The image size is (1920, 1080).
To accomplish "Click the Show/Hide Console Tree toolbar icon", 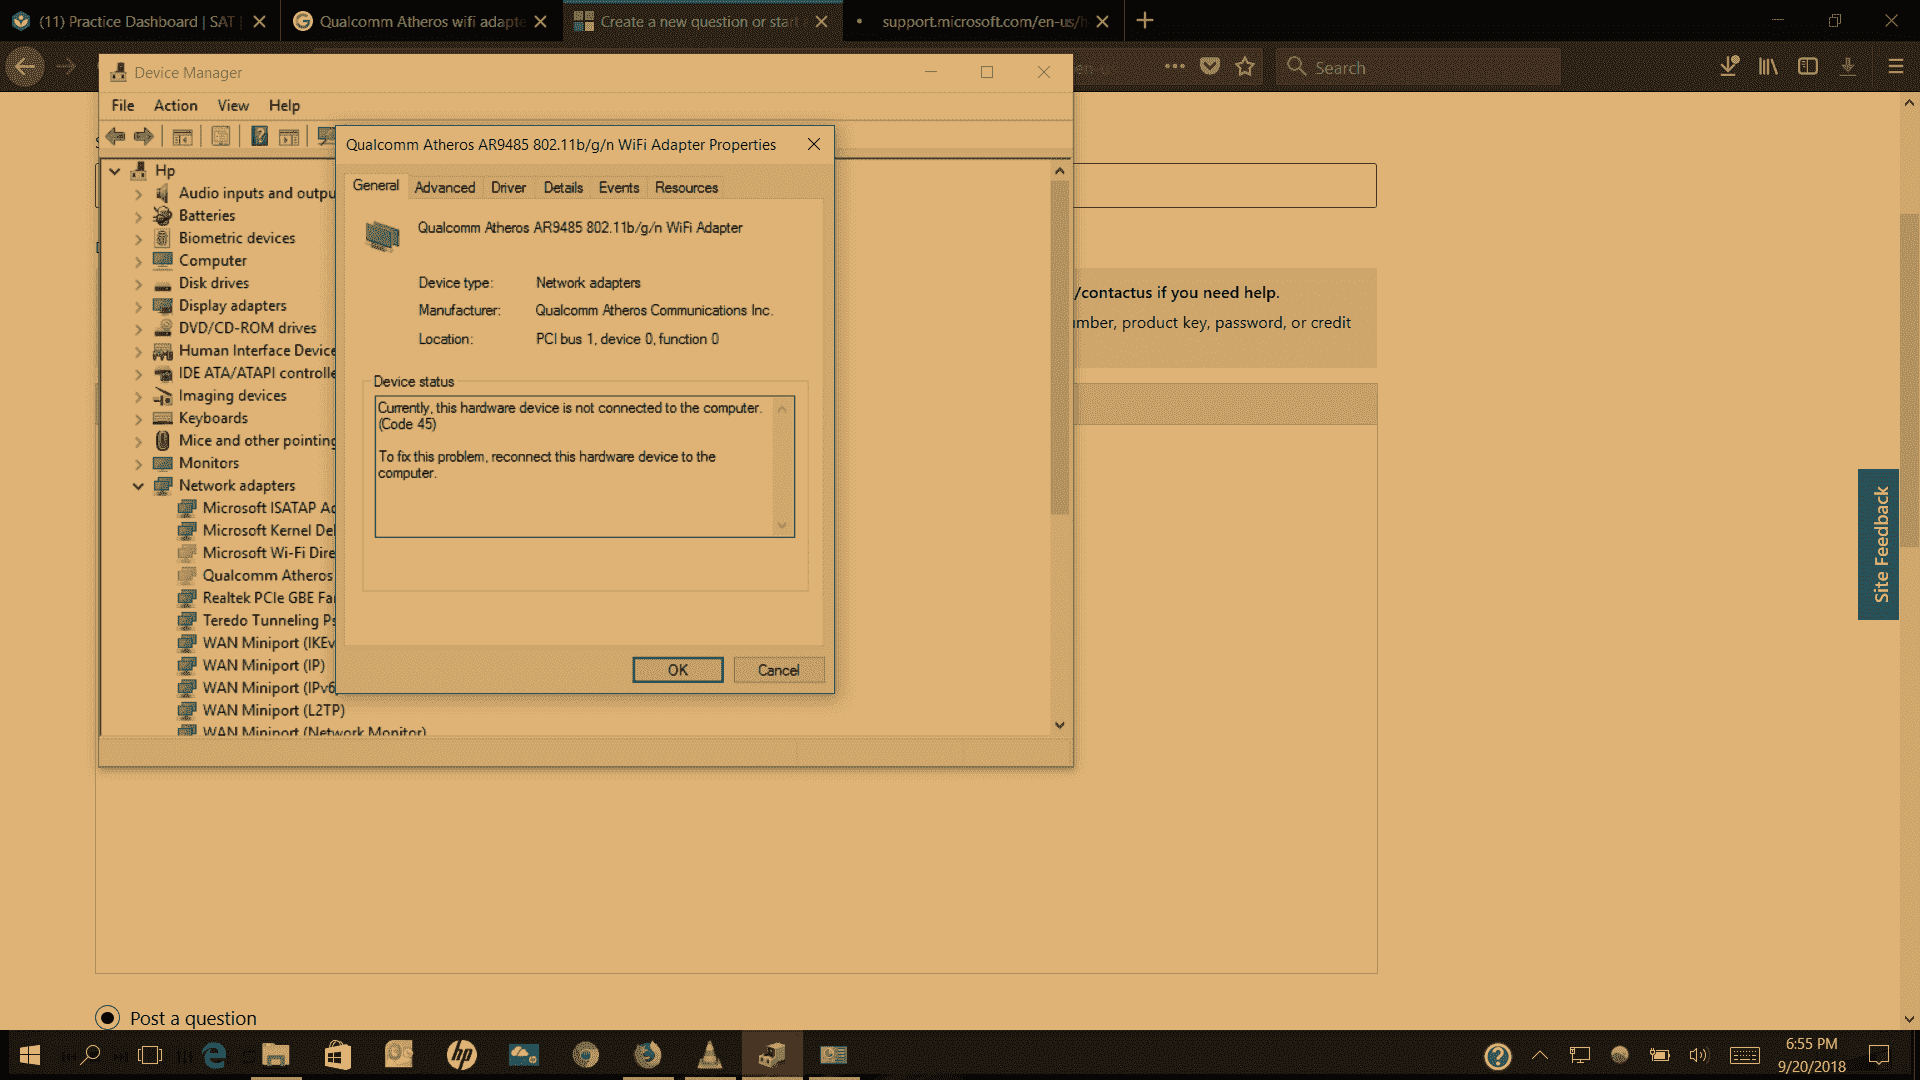I will [x=182, y=136].
